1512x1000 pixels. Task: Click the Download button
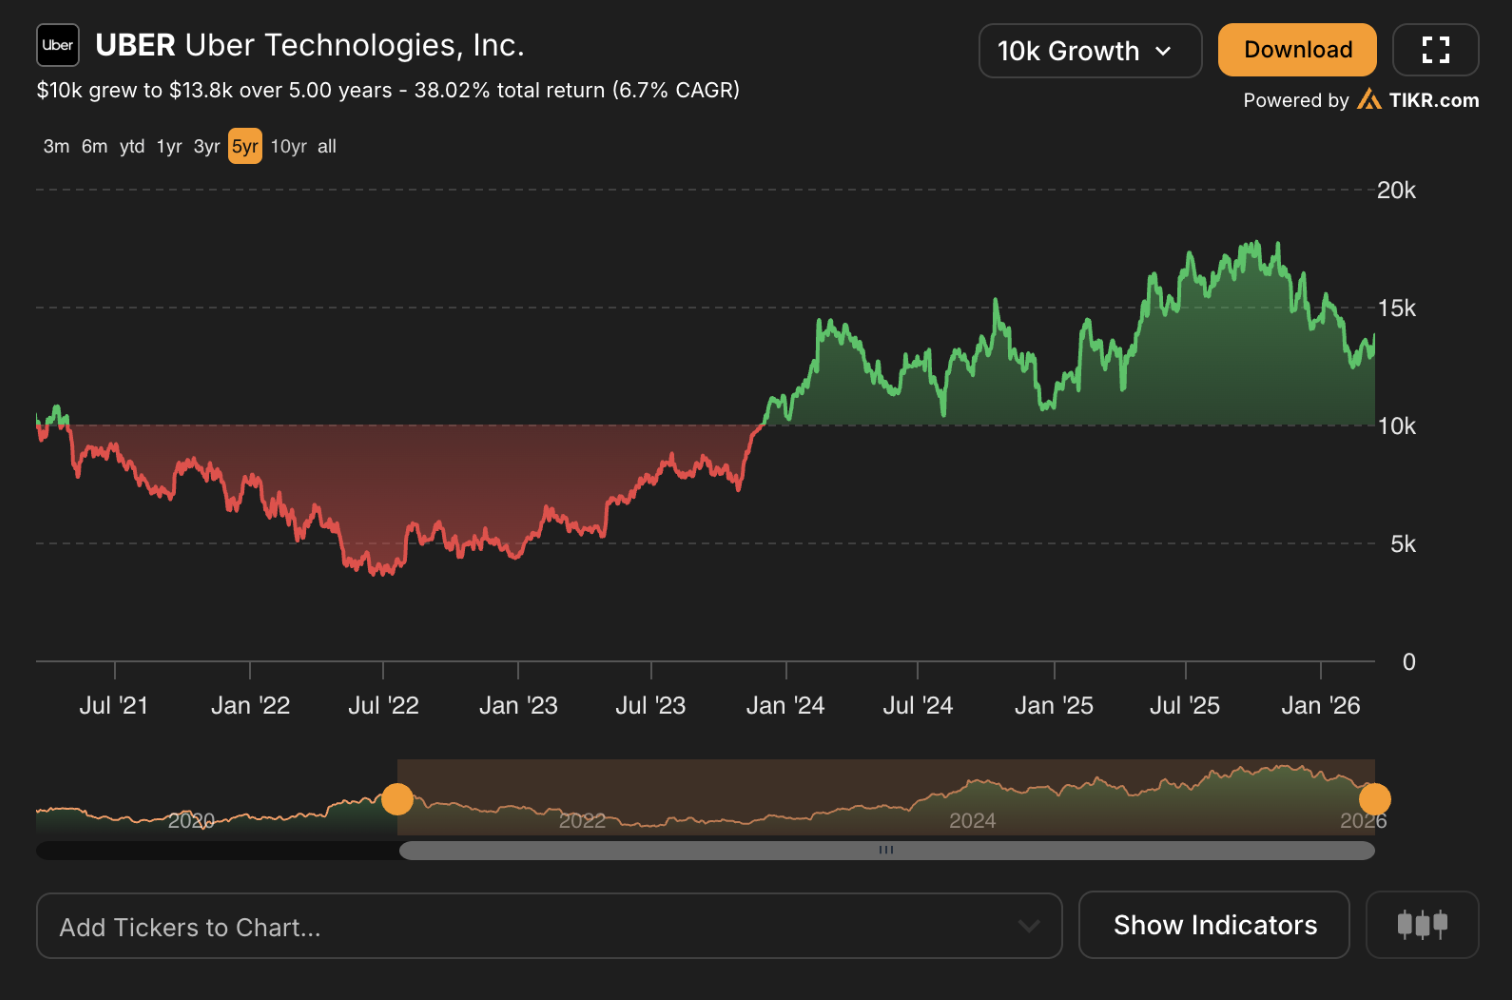[x=1297, y=50]
